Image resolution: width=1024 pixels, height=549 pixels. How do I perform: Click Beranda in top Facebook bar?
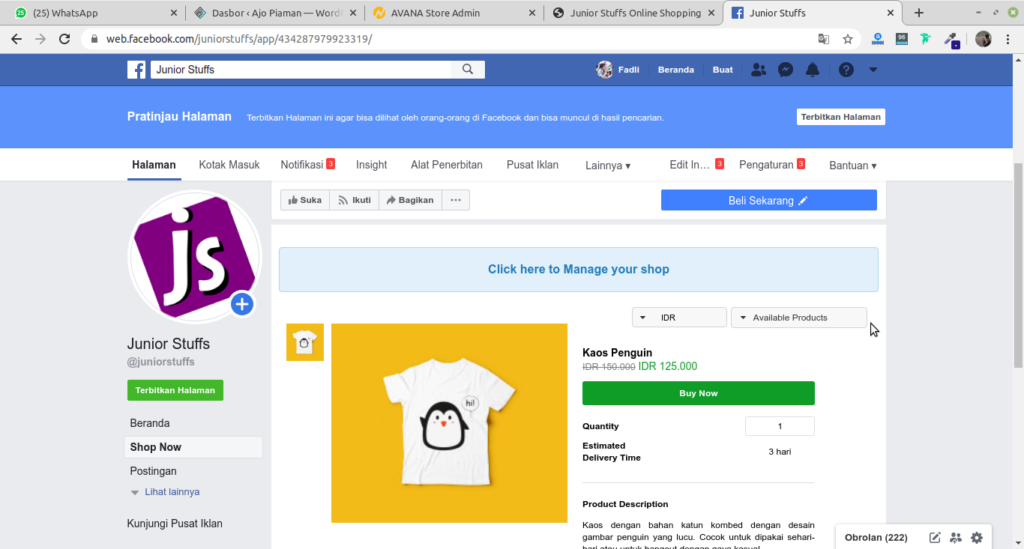(x=676, y=70)
